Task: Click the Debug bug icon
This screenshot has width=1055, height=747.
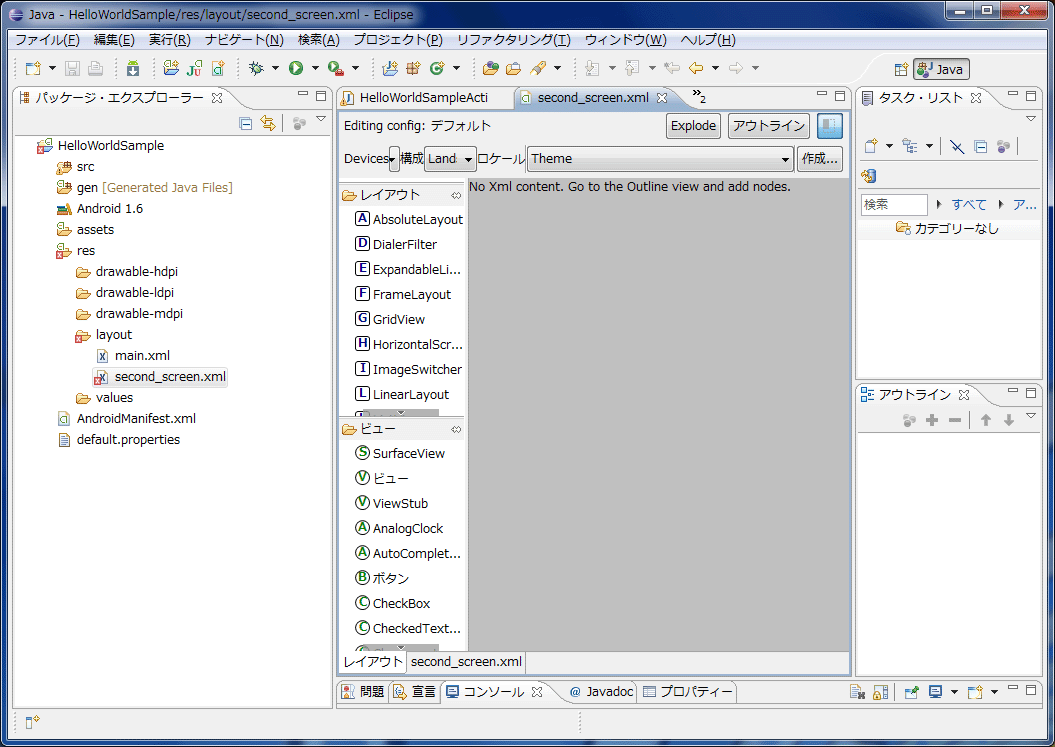Action: (256, 68)
